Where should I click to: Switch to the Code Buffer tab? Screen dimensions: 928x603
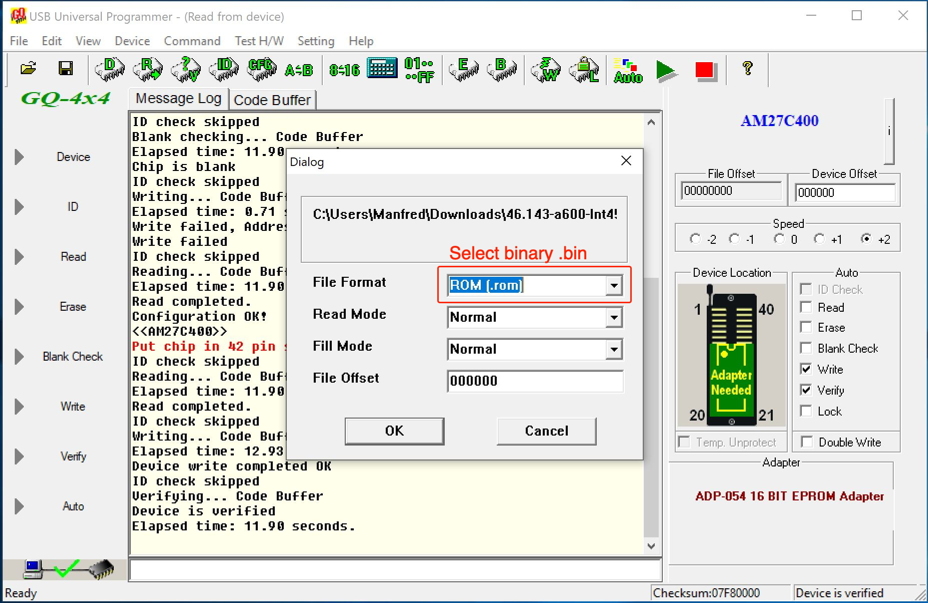(273, 100)
